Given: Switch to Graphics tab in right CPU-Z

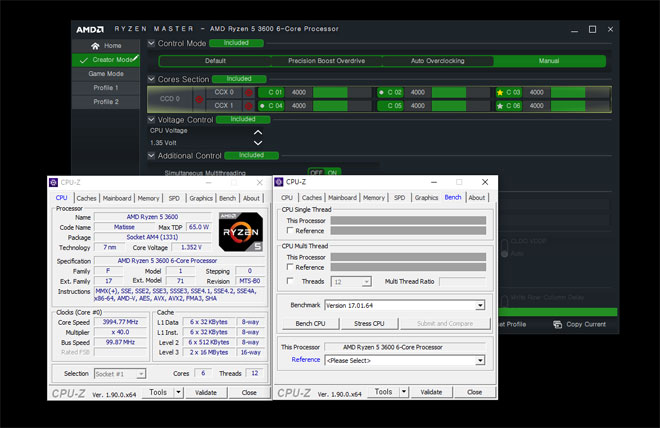Looking at the screenshot, I should (x=426, y=198).
